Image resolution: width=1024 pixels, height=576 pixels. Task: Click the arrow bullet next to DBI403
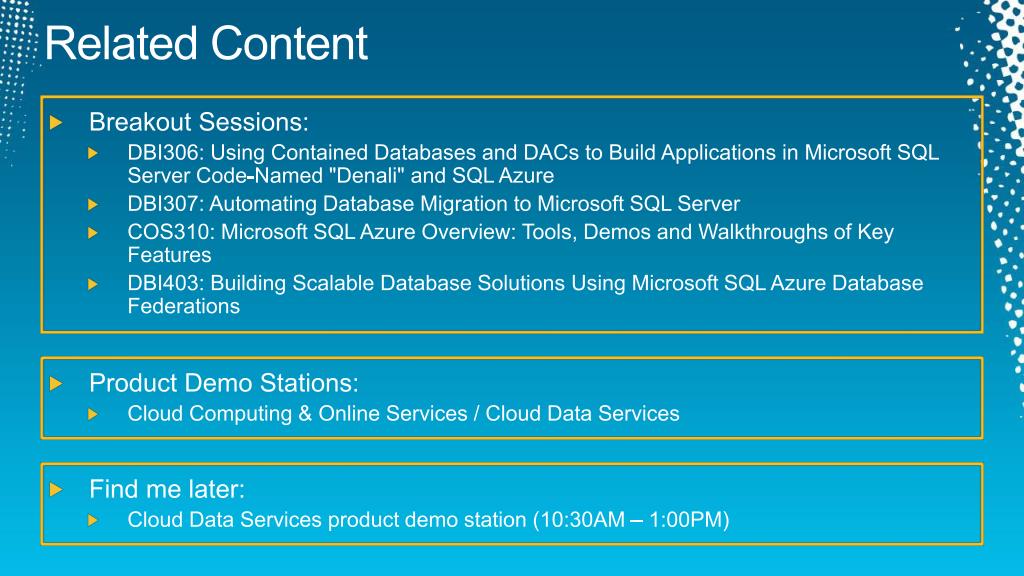[93, 284]
